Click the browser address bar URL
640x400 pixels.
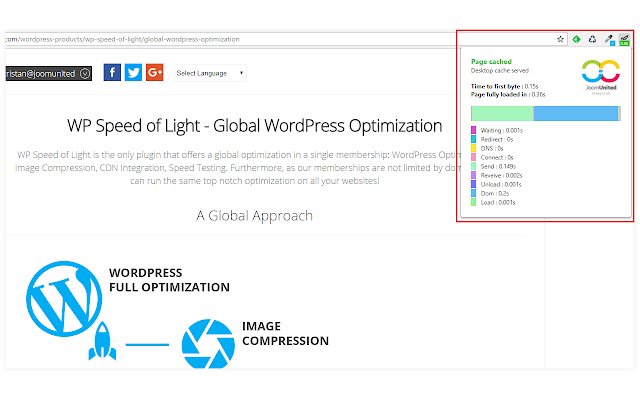coord(122,39)
